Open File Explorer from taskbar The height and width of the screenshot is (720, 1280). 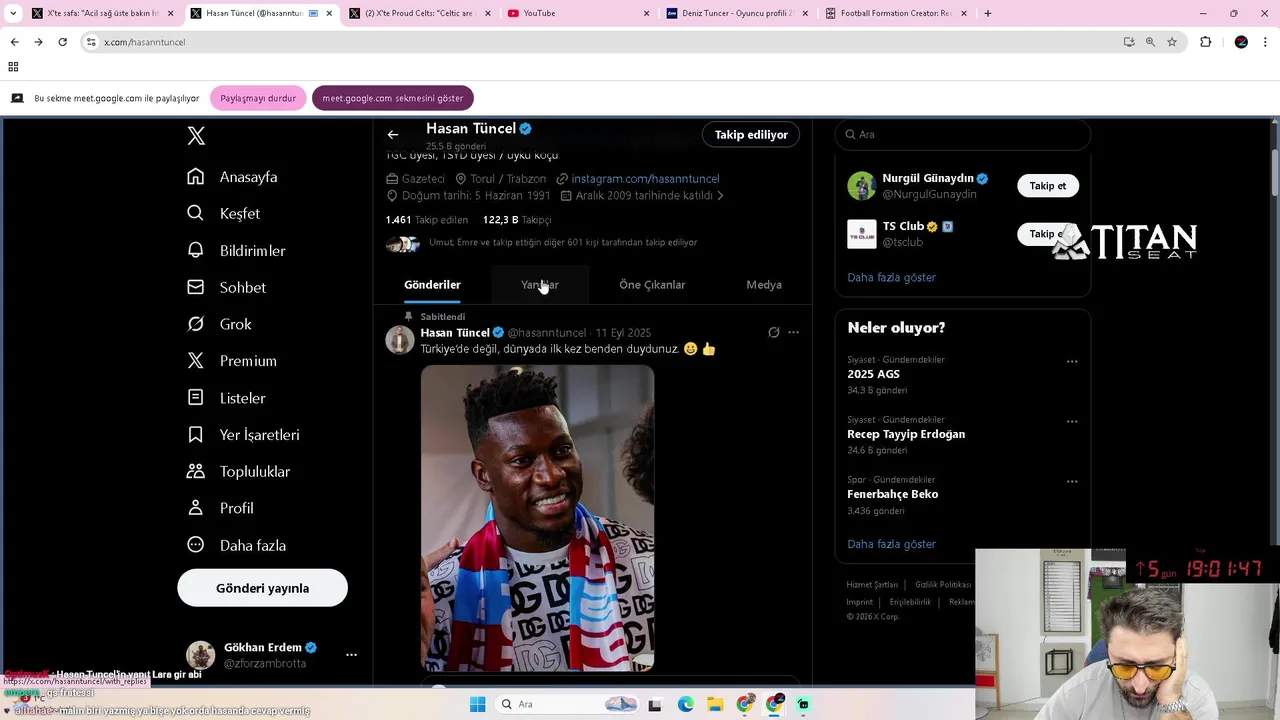715,704
